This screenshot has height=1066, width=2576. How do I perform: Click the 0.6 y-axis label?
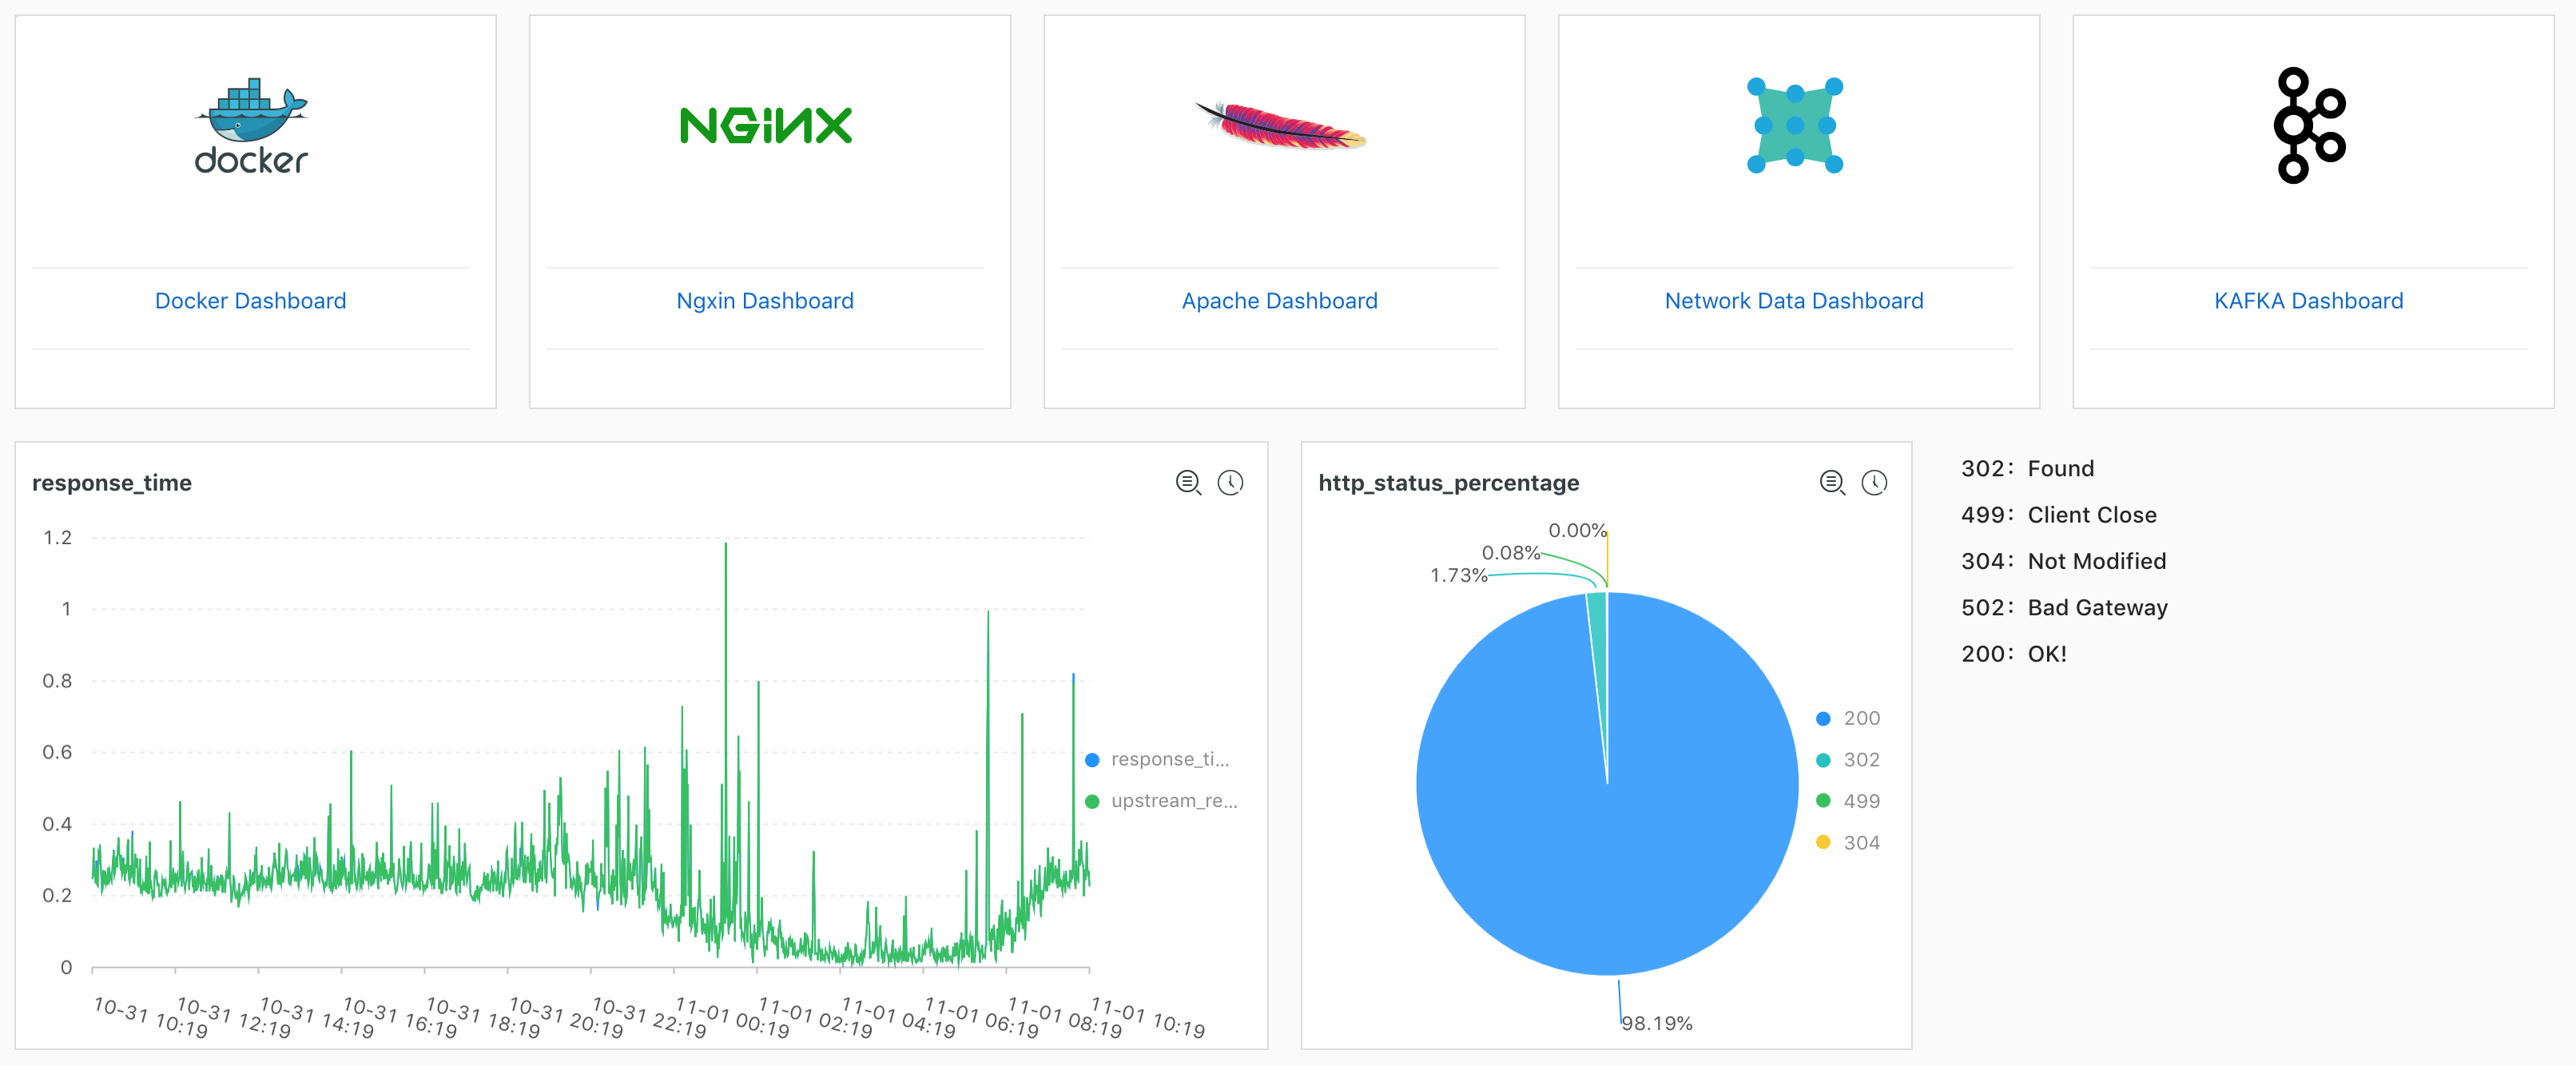tap(57, 752)
